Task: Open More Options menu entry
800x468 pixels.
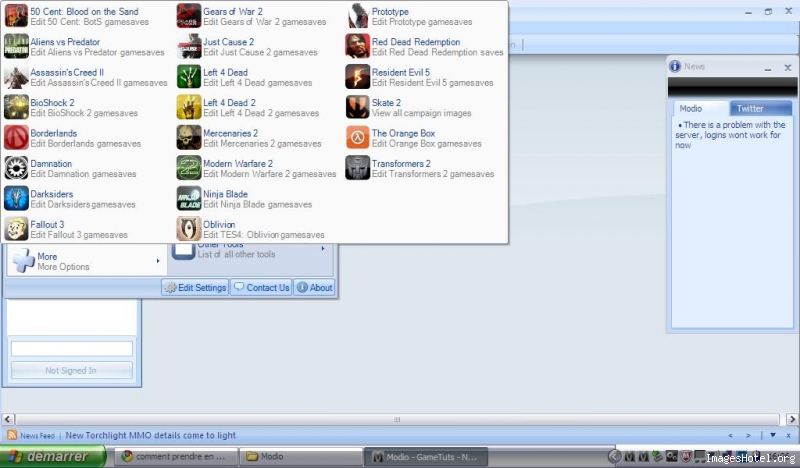Action: [86, 261]
